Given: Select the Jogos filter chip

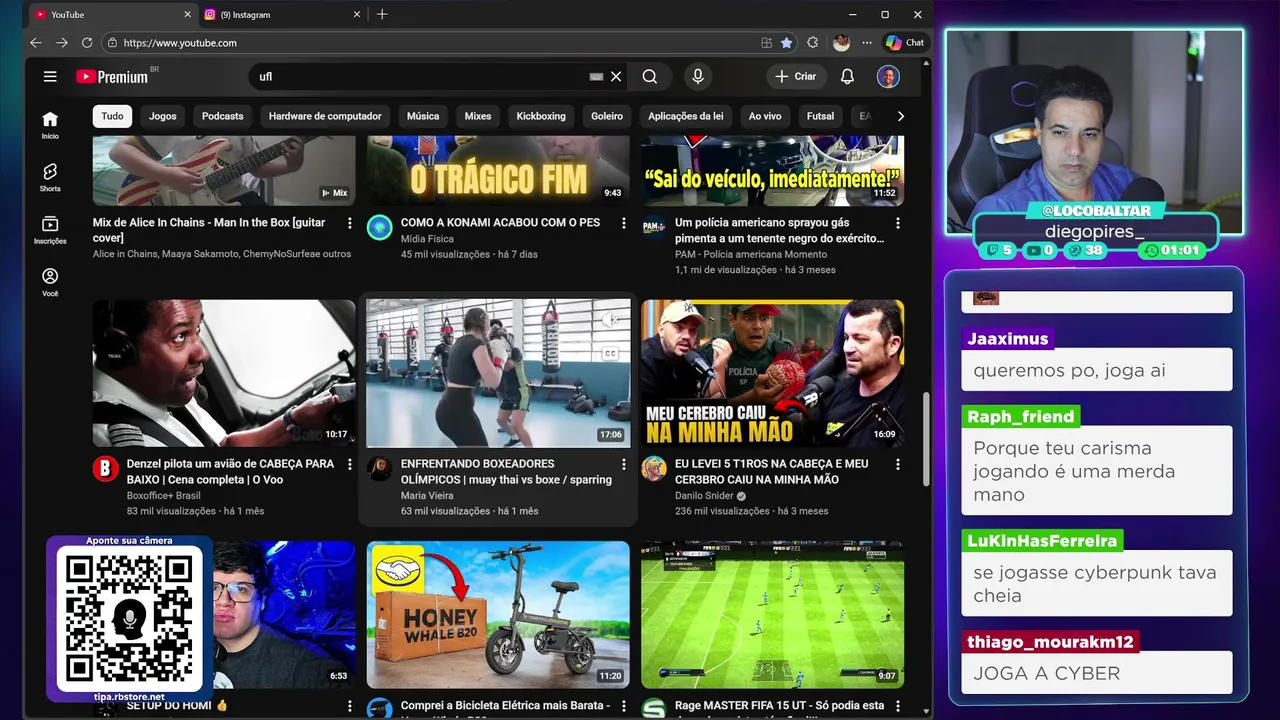Looking at the screenshot, I should [163, 116].
